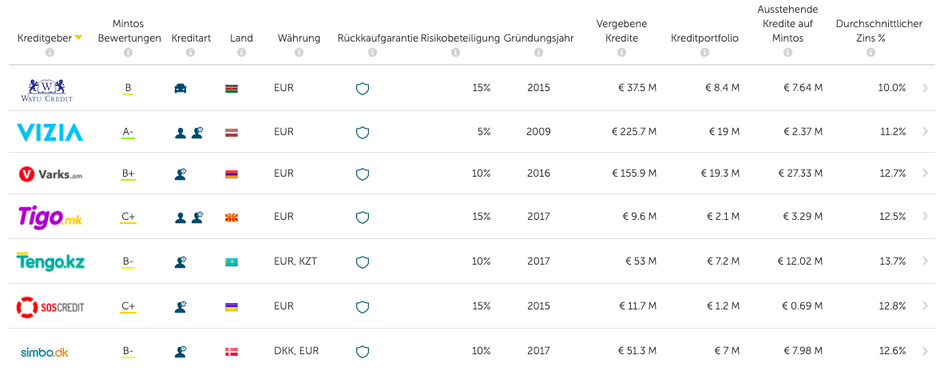Click the info icon below Mintos Bewertungen

coord(128,53)
